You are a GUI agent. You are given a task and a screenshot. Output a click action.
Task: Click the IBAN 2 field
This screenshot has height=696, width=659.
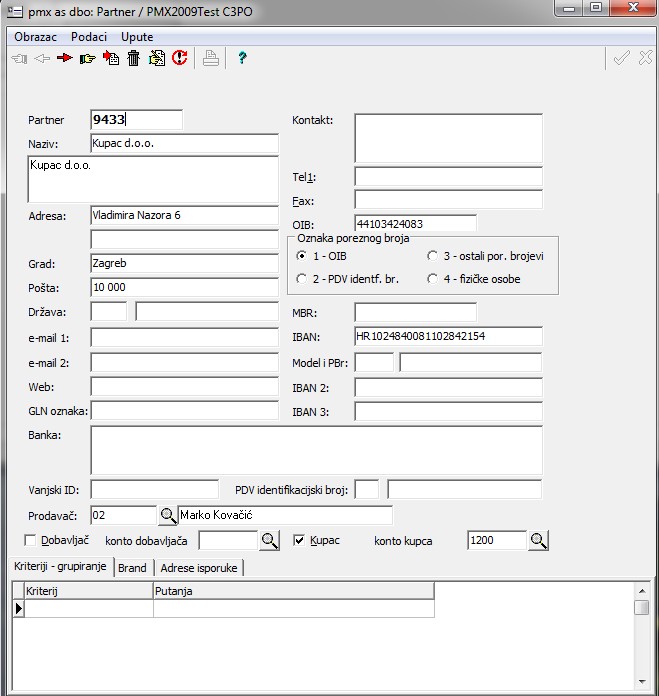point(448,387)
